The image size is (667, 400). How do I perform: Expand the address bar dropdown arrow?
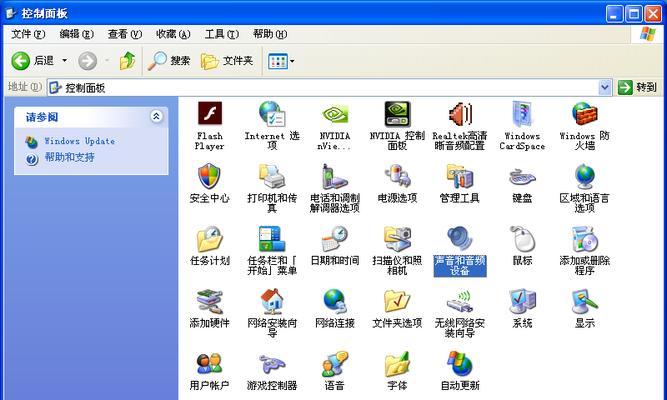605,88
